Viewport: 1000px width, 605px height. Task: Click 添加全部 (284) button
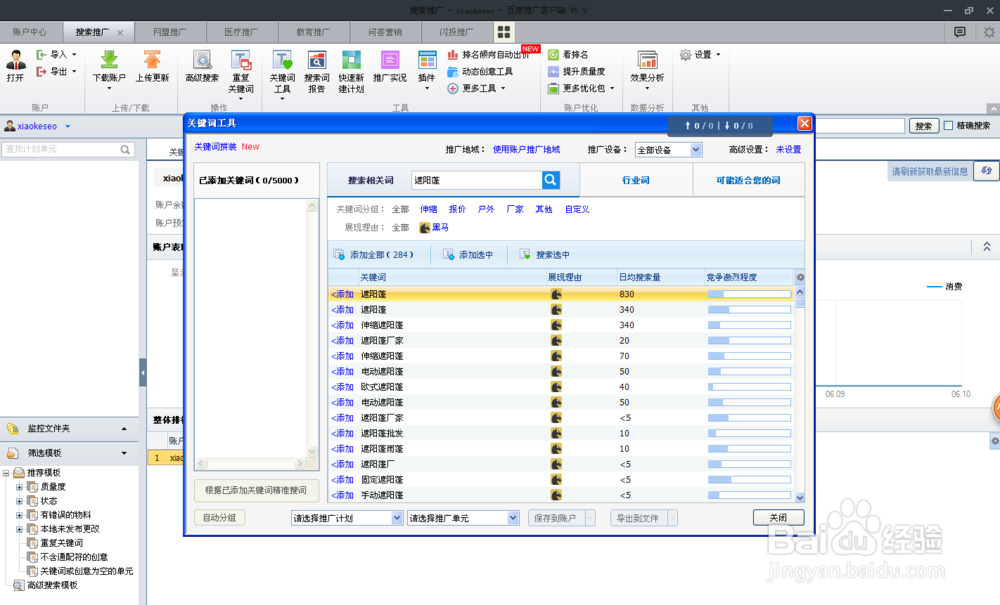click(x=373, y=254)
